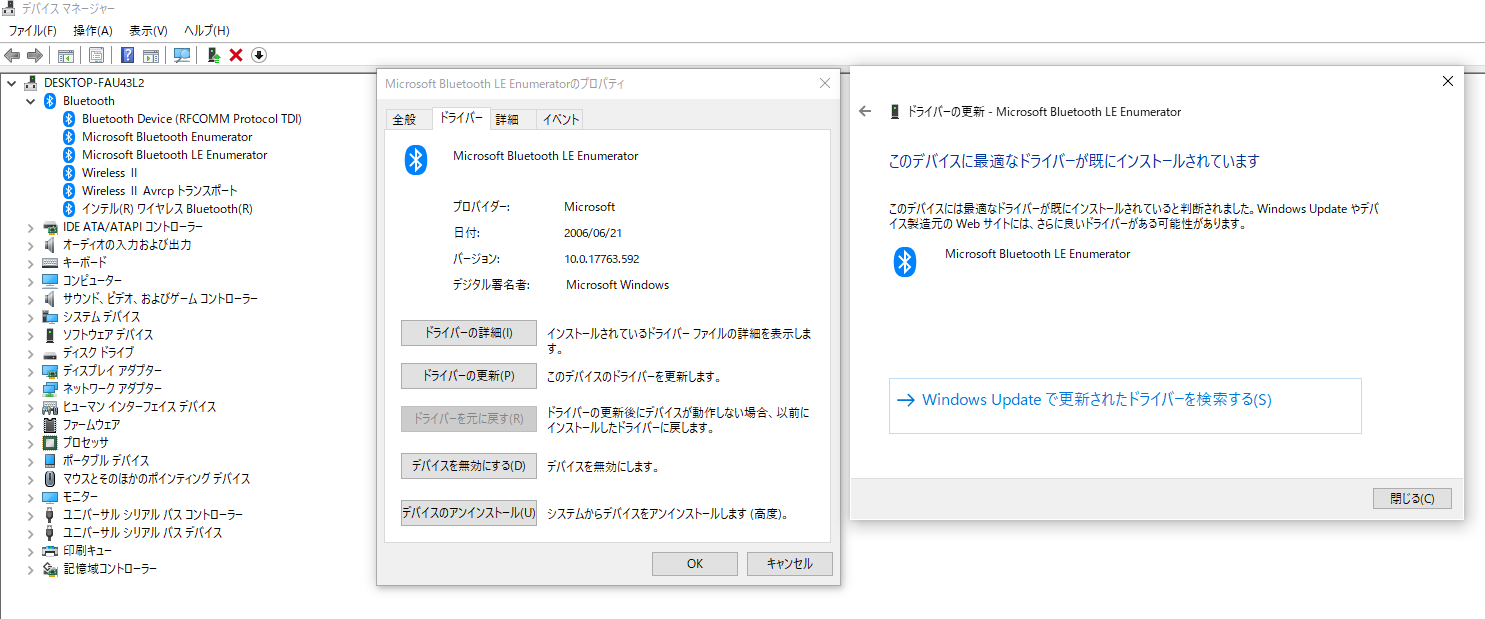Viewport: 1485px width, 619px height.
Task: Expand ヒューマン インターフェイス デバイス category
Action: (31, 407)
